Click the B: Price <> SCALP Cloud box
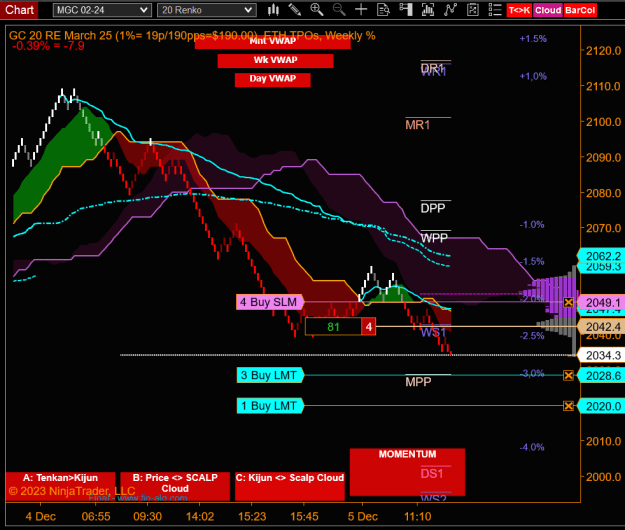The width and height of the screenshot is (625, 530). point(175,486)
